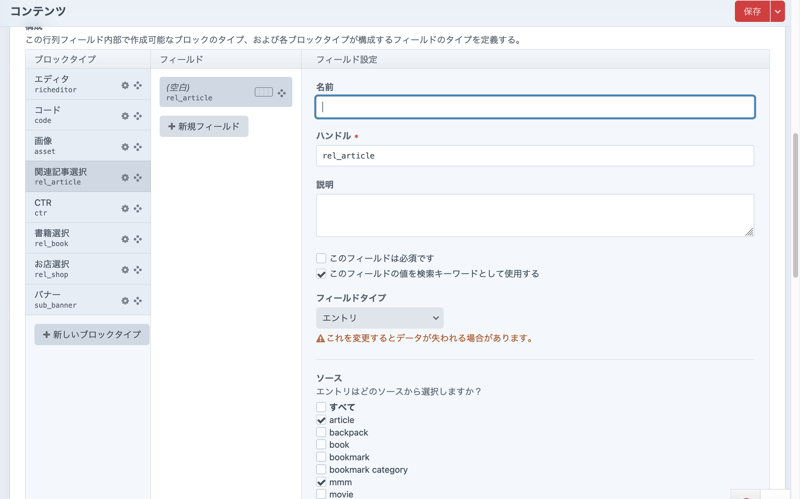Open settings gear for バナー block type
Screen dimensions: 800x499
coord(125,301)
